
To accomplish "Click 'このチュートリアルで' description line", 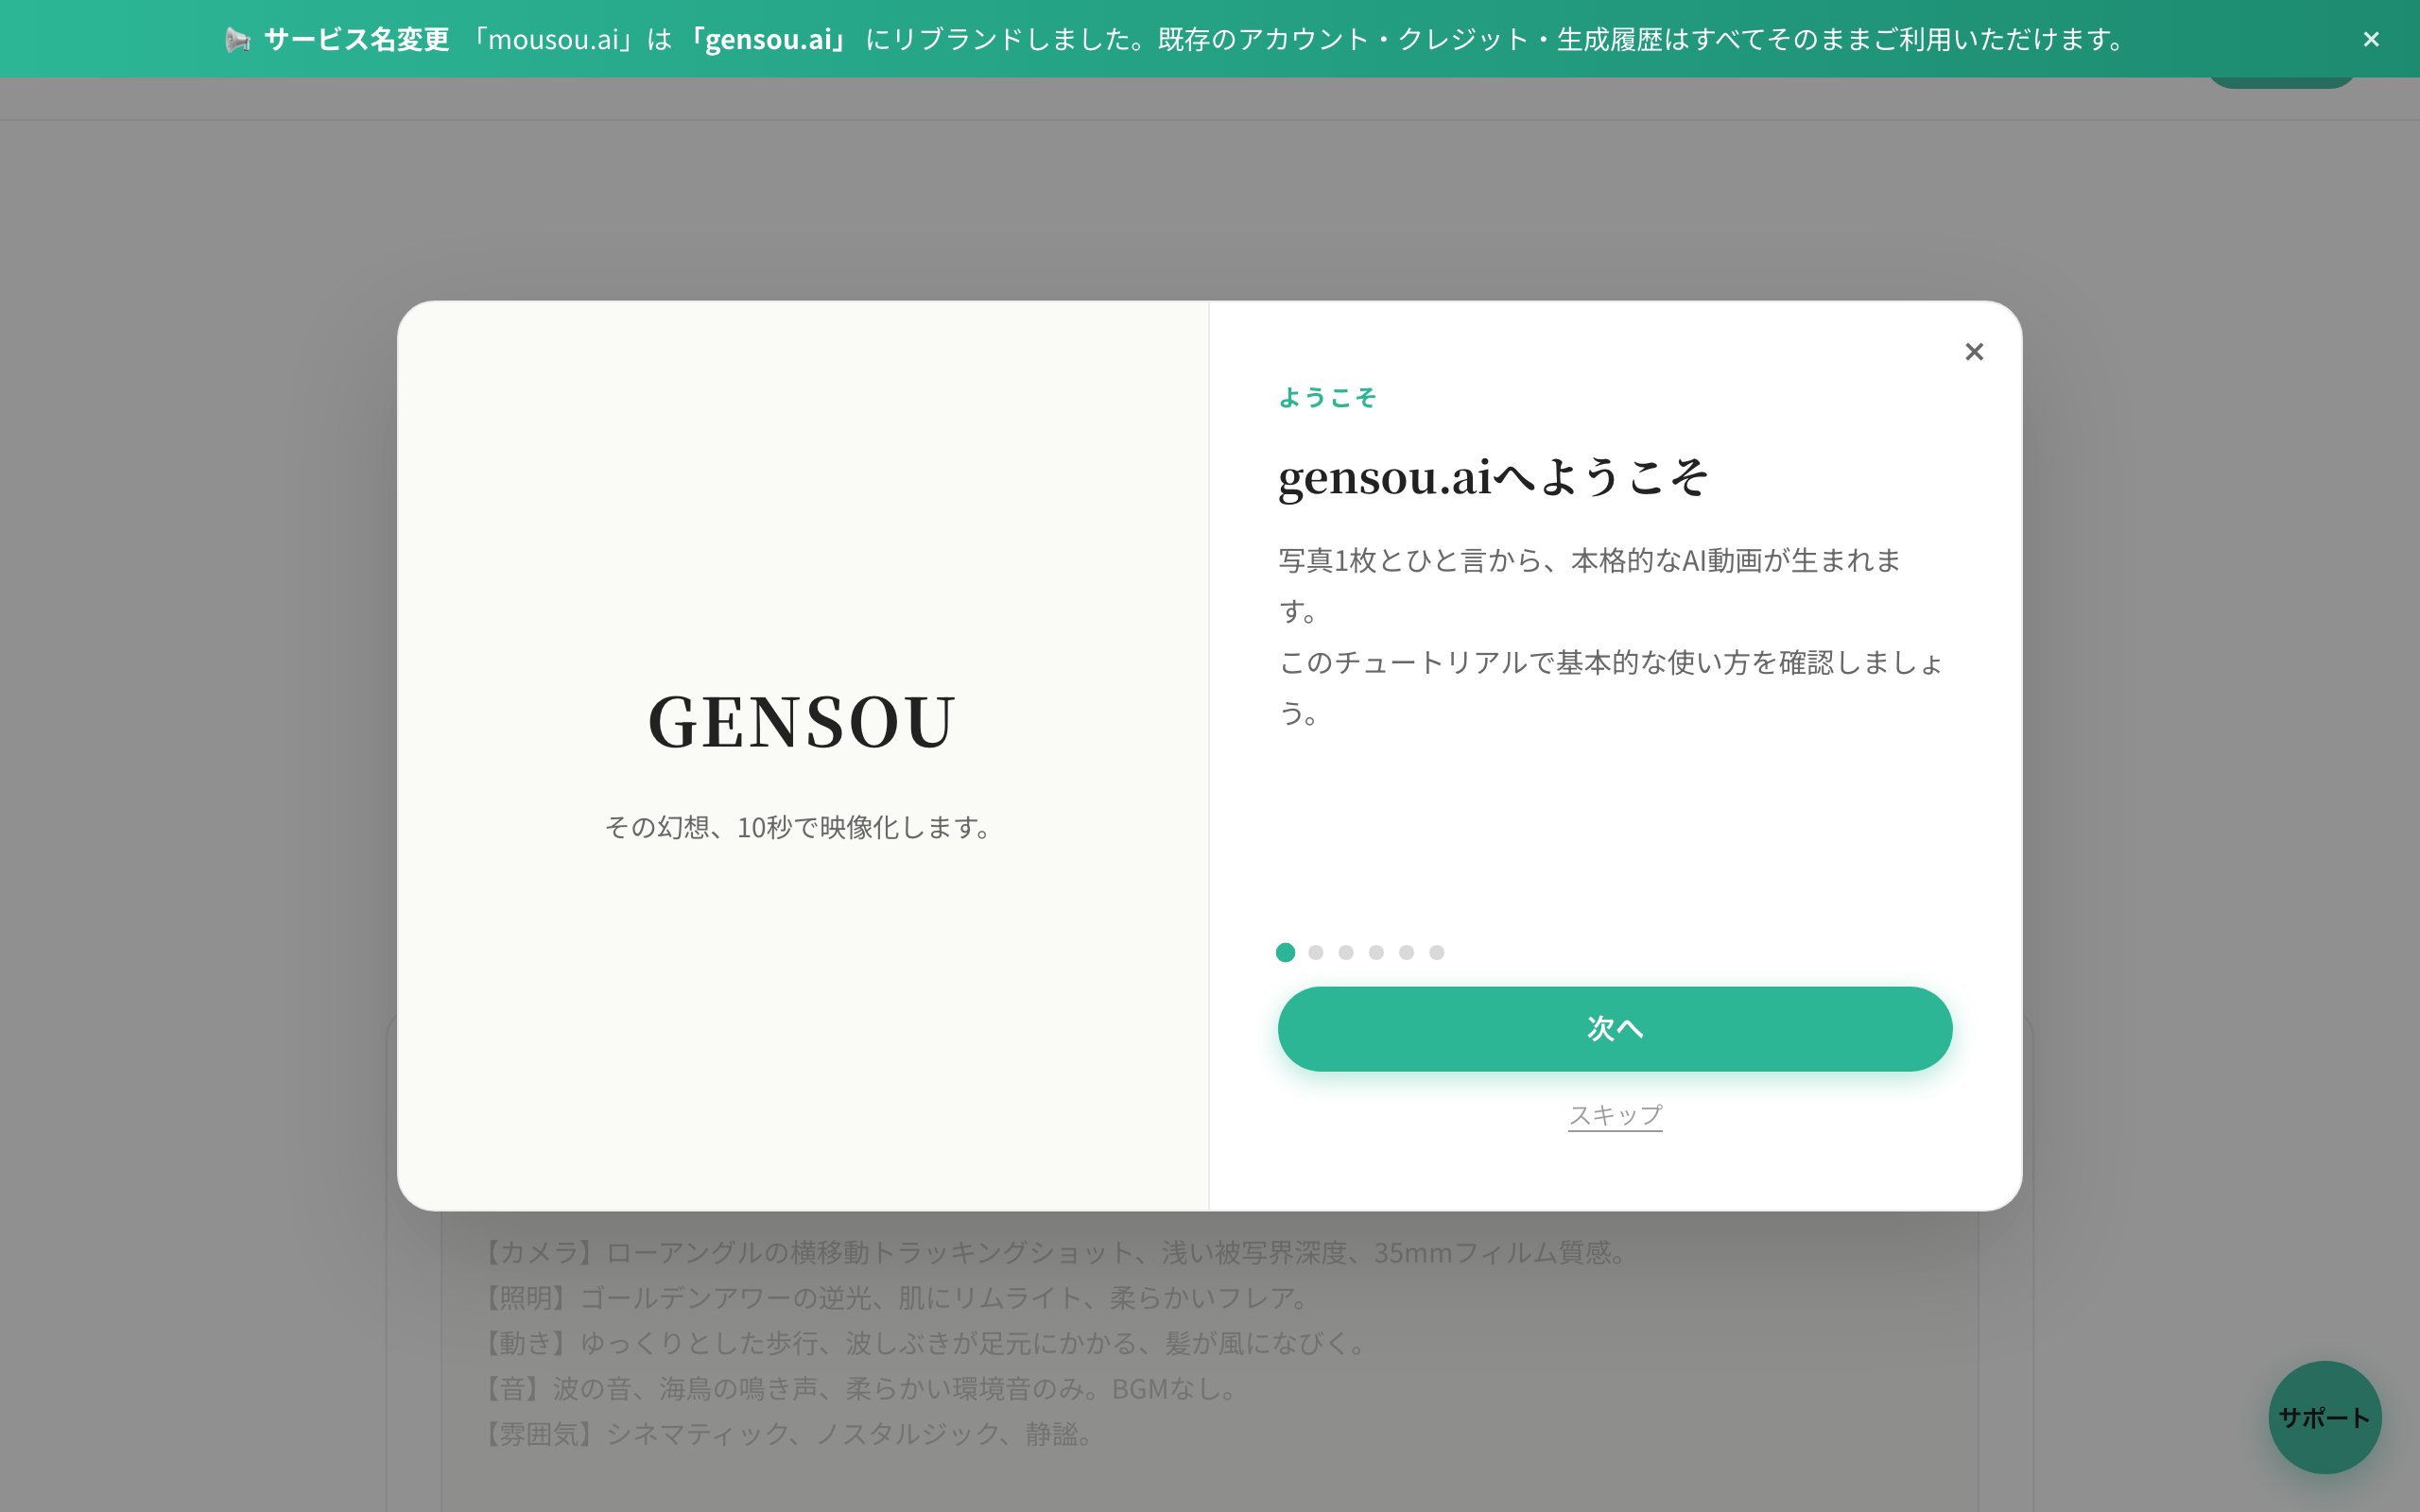I will point(1611,687).
